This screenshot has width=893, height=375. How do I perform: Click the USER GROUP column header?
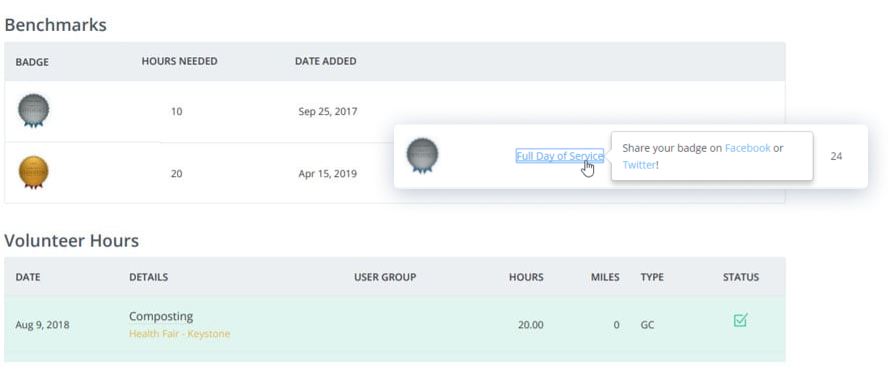point(385,277)
